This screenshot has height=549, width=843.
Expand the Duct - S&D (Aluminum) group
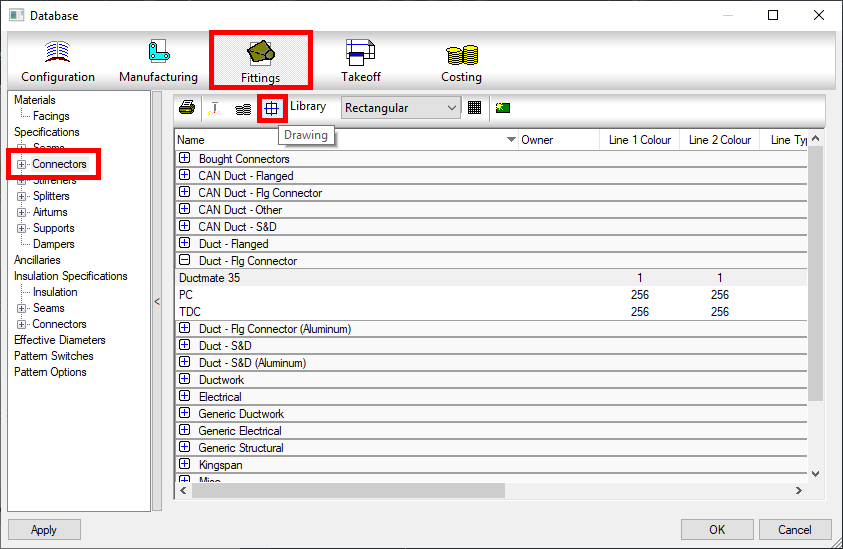[184, 361]
